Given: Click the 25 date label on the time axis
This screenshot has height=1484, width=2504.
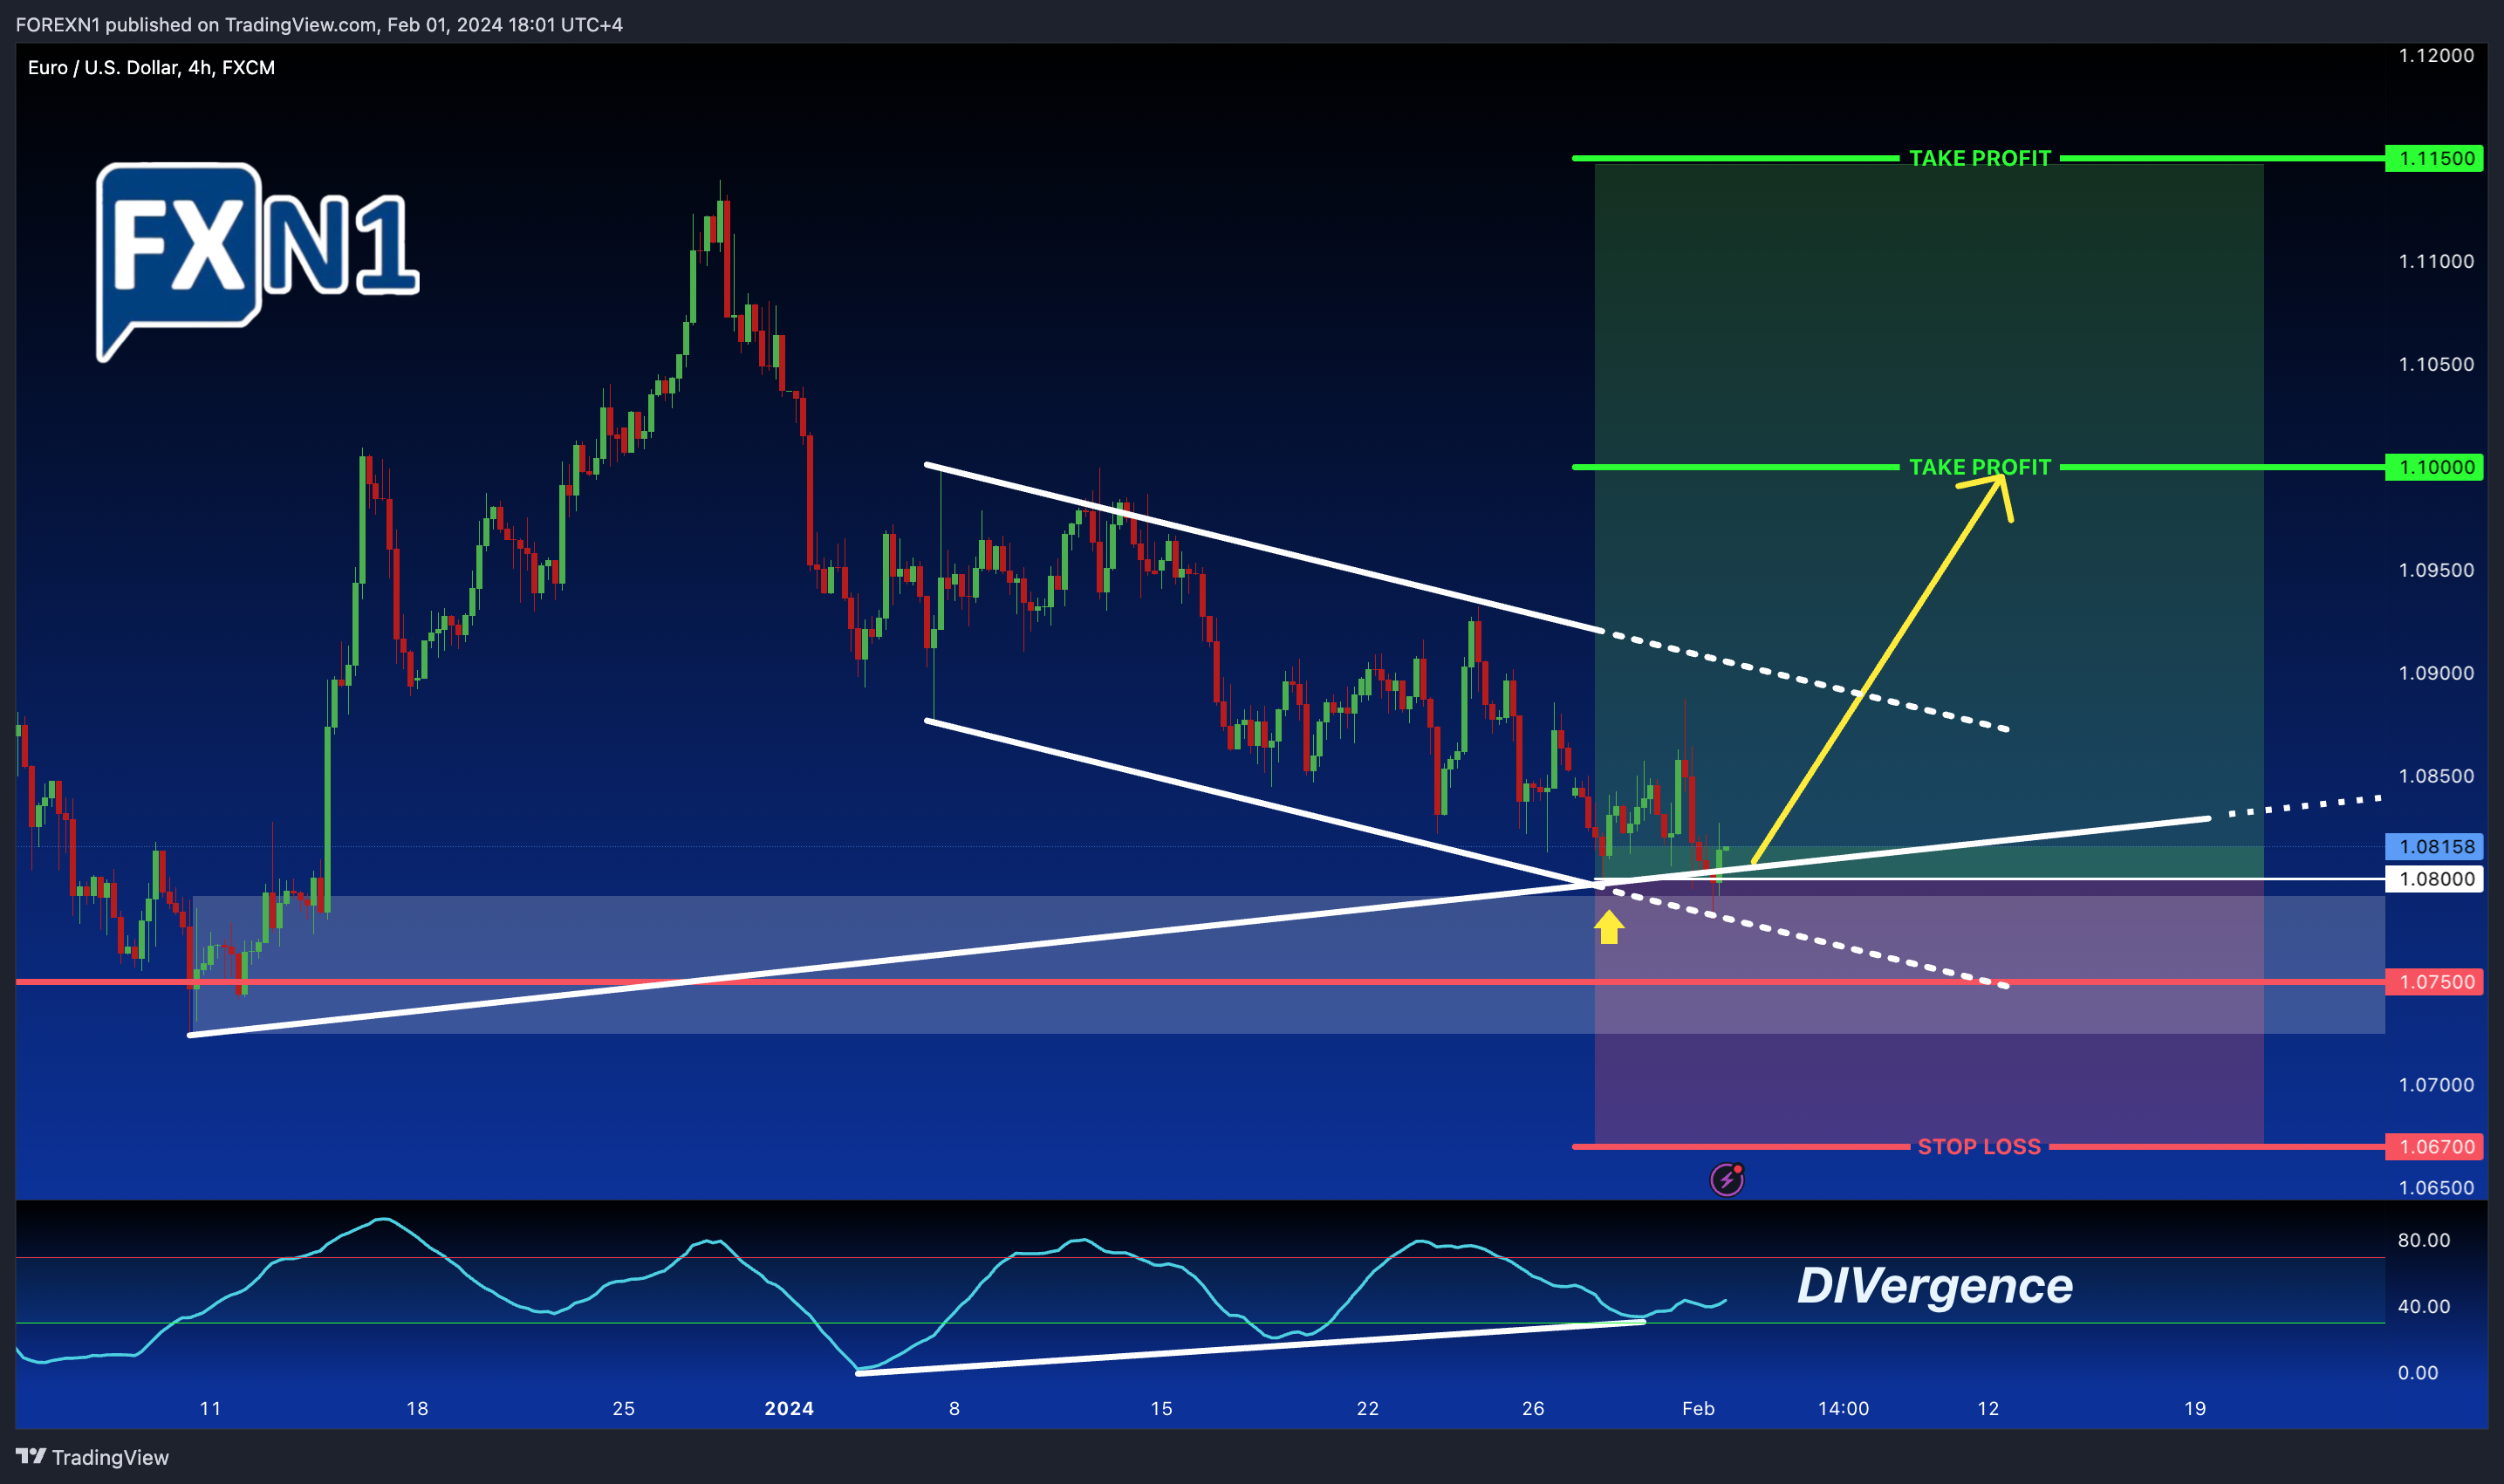Looking at the screenshot, I should (623, 1408).
